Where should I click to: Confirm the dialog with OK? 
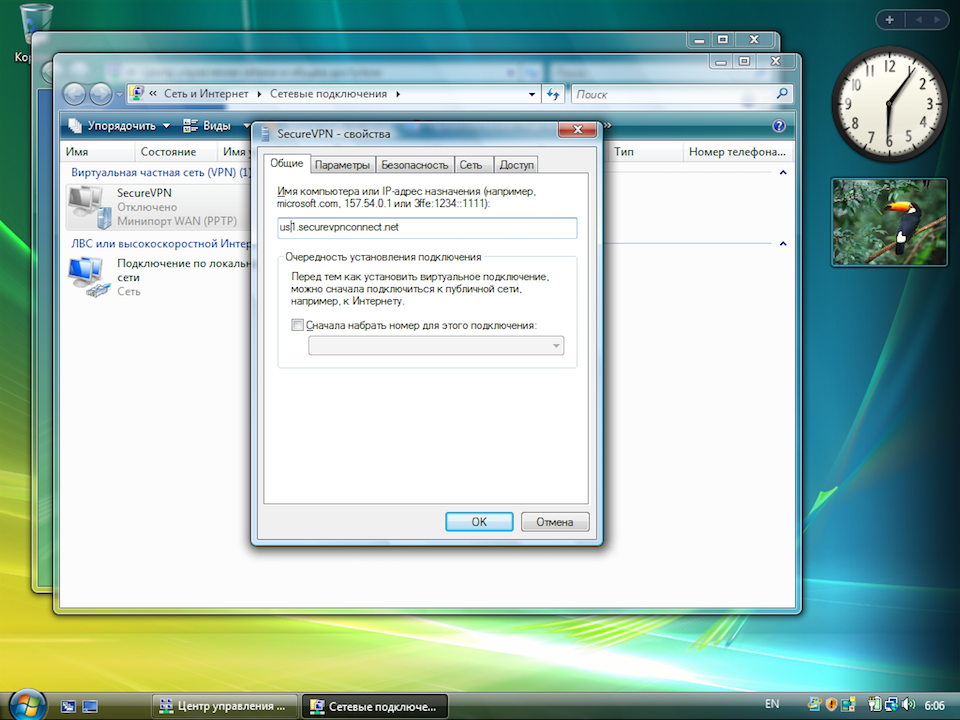click(x=479, y=522)
